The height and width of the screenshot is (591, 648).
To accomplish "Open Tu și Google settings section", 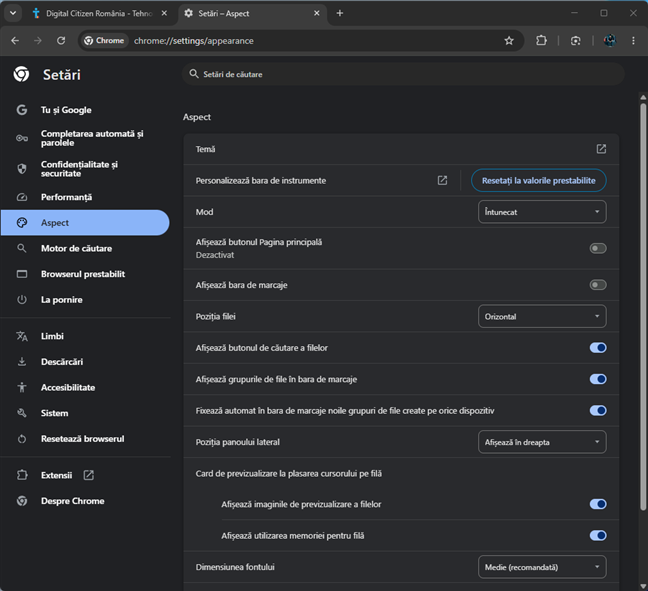I will pos(85,110).
